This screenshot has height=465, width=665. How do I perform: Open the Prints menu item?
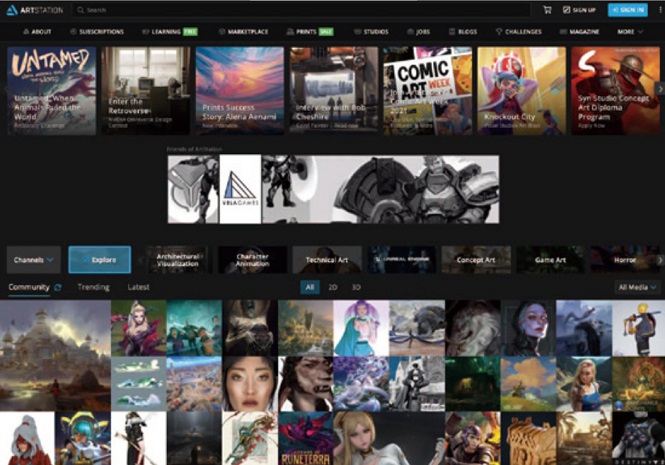(310, 31)
